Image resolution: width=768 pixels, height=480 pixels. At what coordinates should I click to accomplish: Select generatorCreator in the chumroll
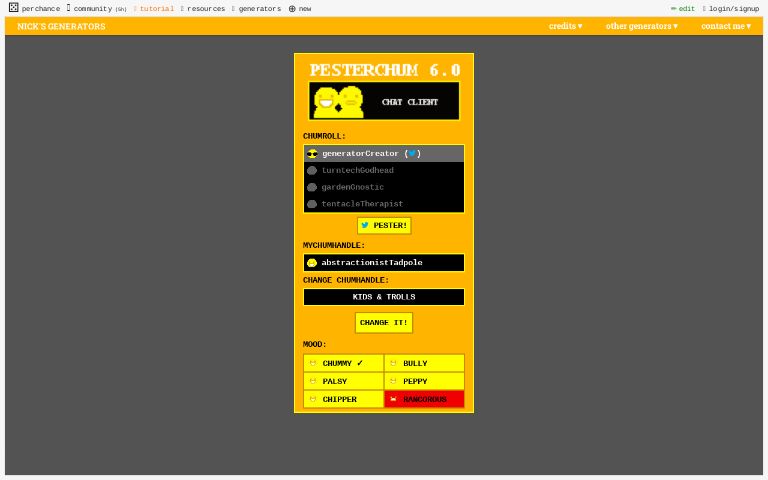(384, 153)
